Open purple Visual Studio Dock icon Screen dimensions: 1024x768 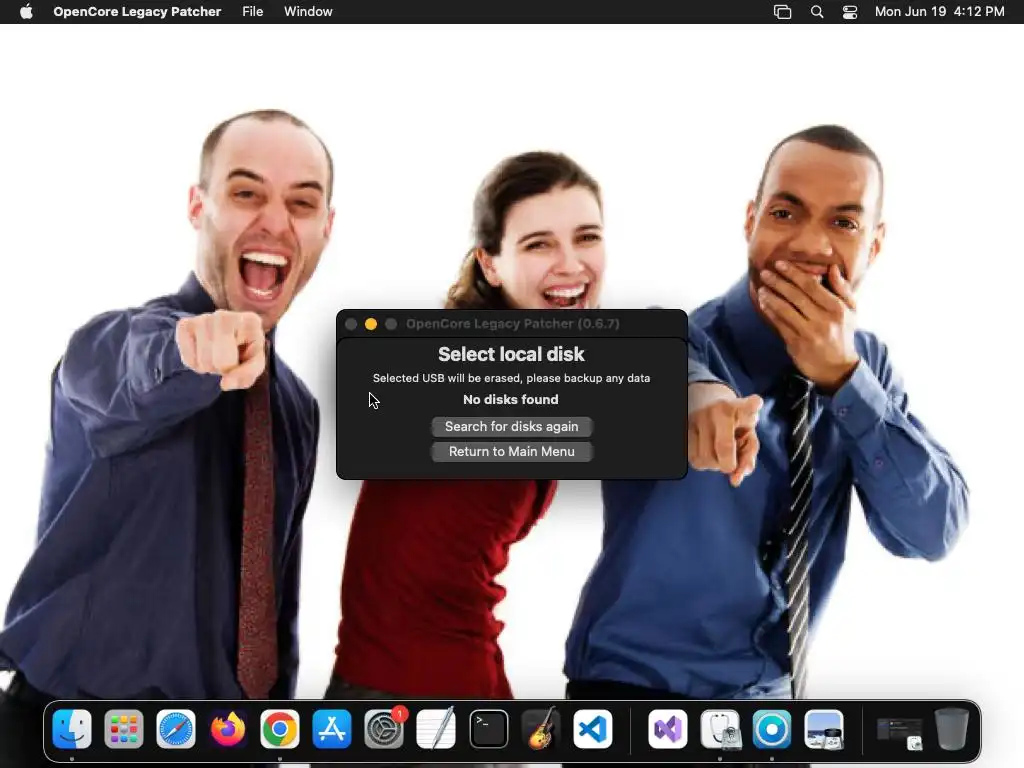(667, 729)
